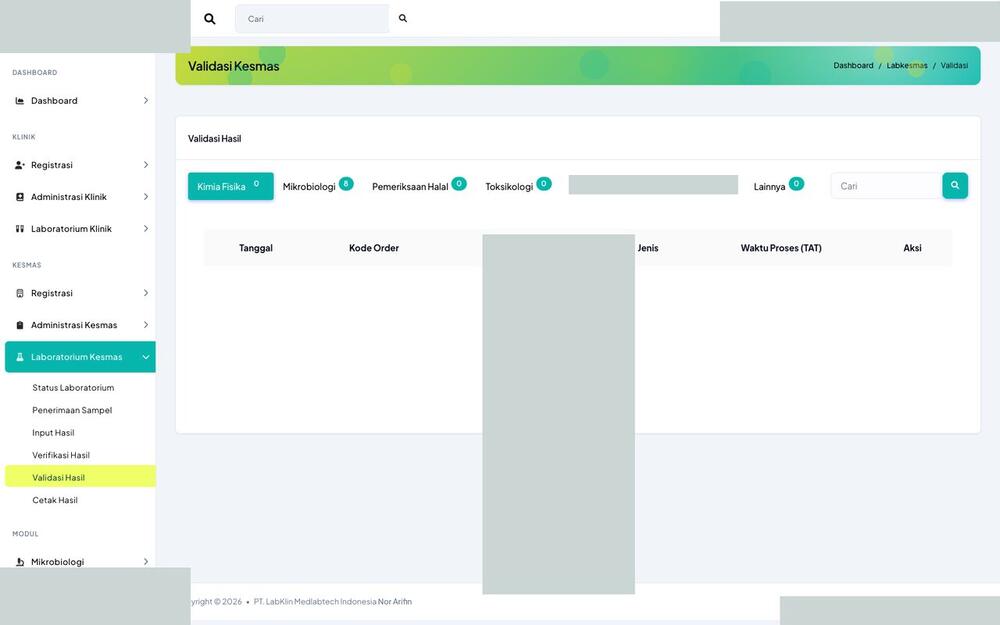1000x625 pixels.
Task: Click the Validasi breadcrumb item
Action: coord(954,66)
